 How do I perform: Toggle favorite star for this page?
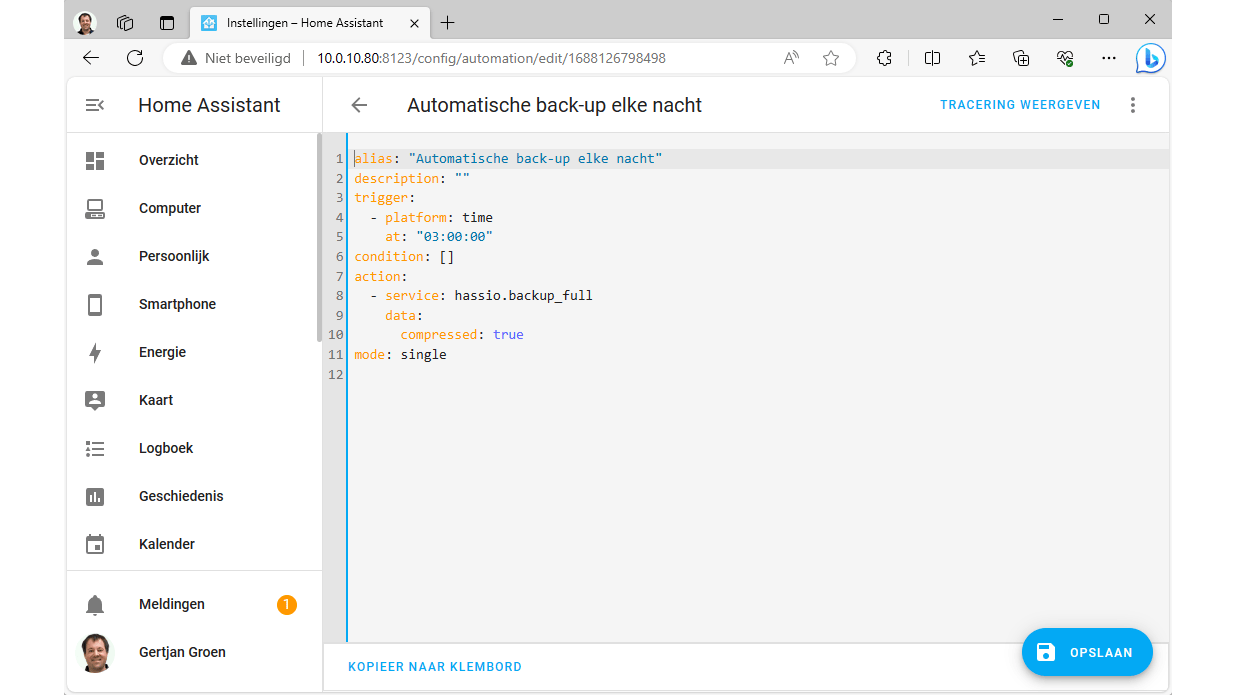[831, 58]
